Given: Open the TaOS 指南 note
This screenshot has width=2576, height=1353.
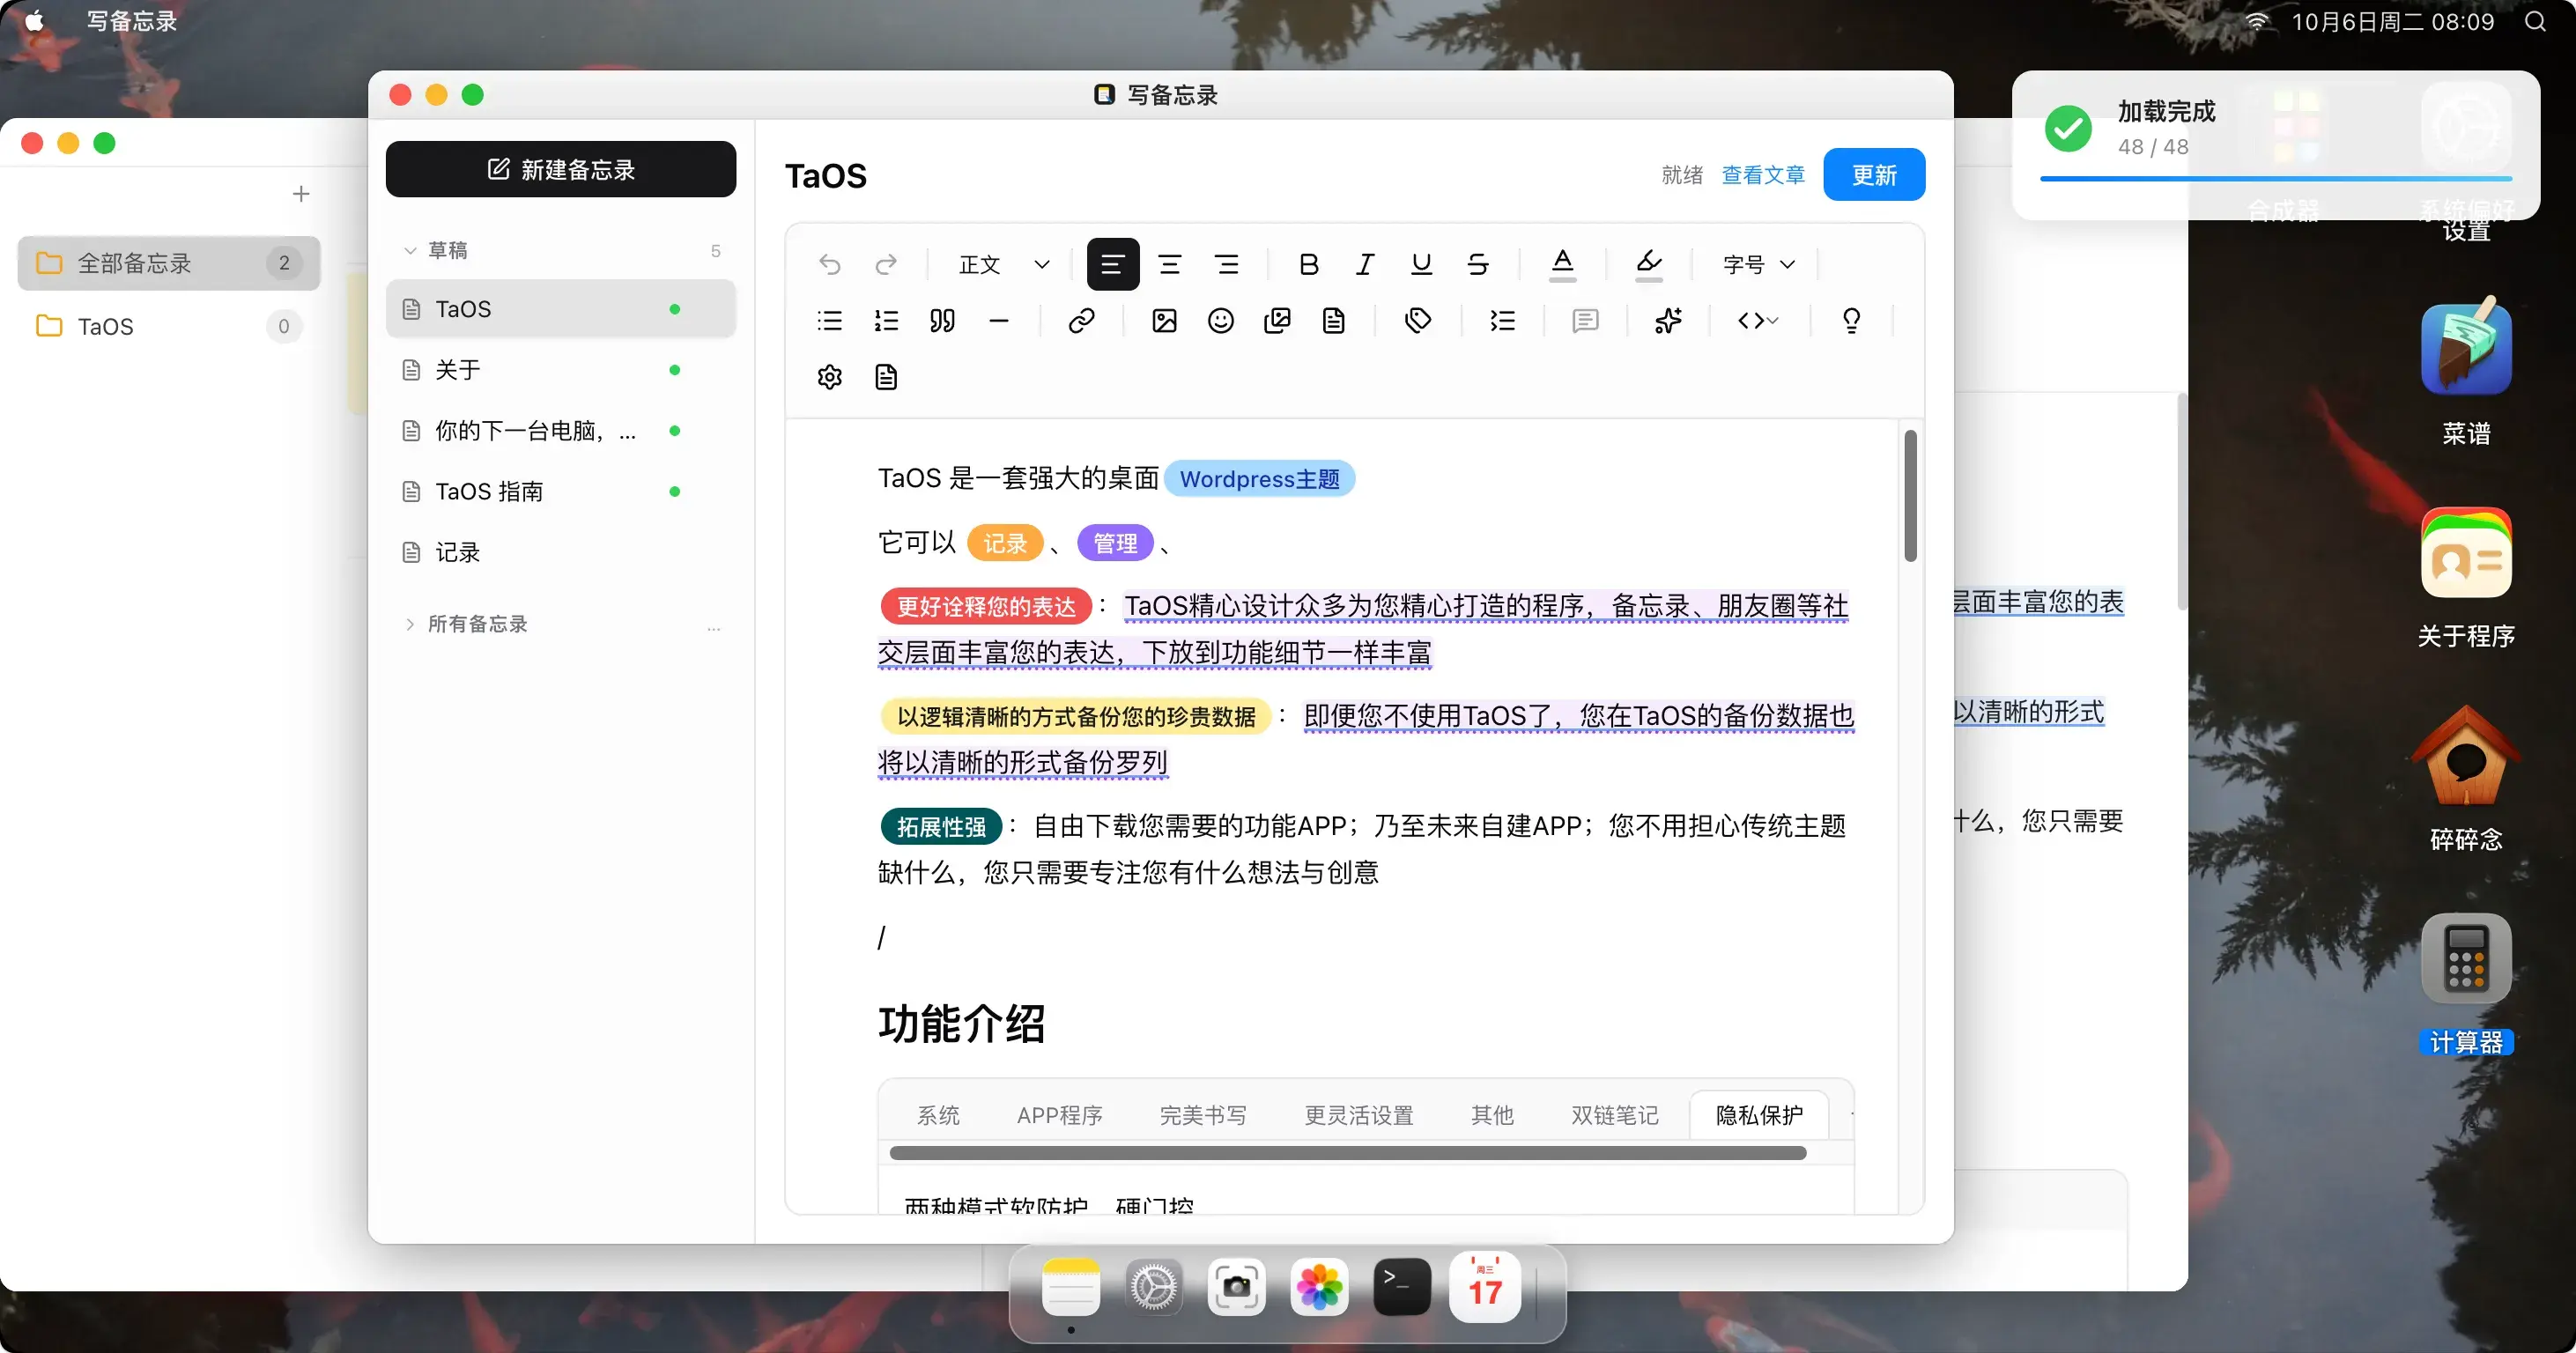Looking at the screenshot, I should pyautogui.click(x=561, y=491).
